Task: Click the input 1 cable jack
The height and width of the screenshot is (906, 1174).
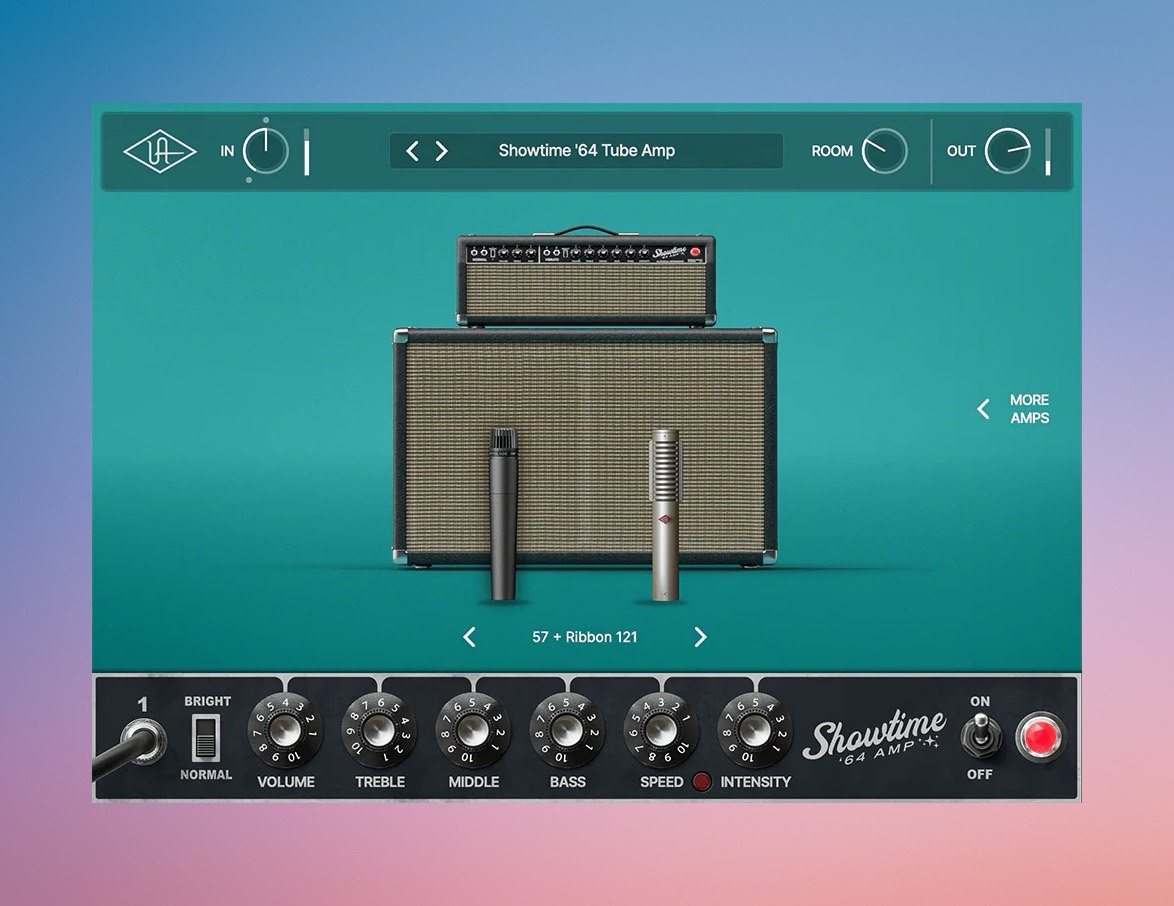Action: [x=143, y=742]
